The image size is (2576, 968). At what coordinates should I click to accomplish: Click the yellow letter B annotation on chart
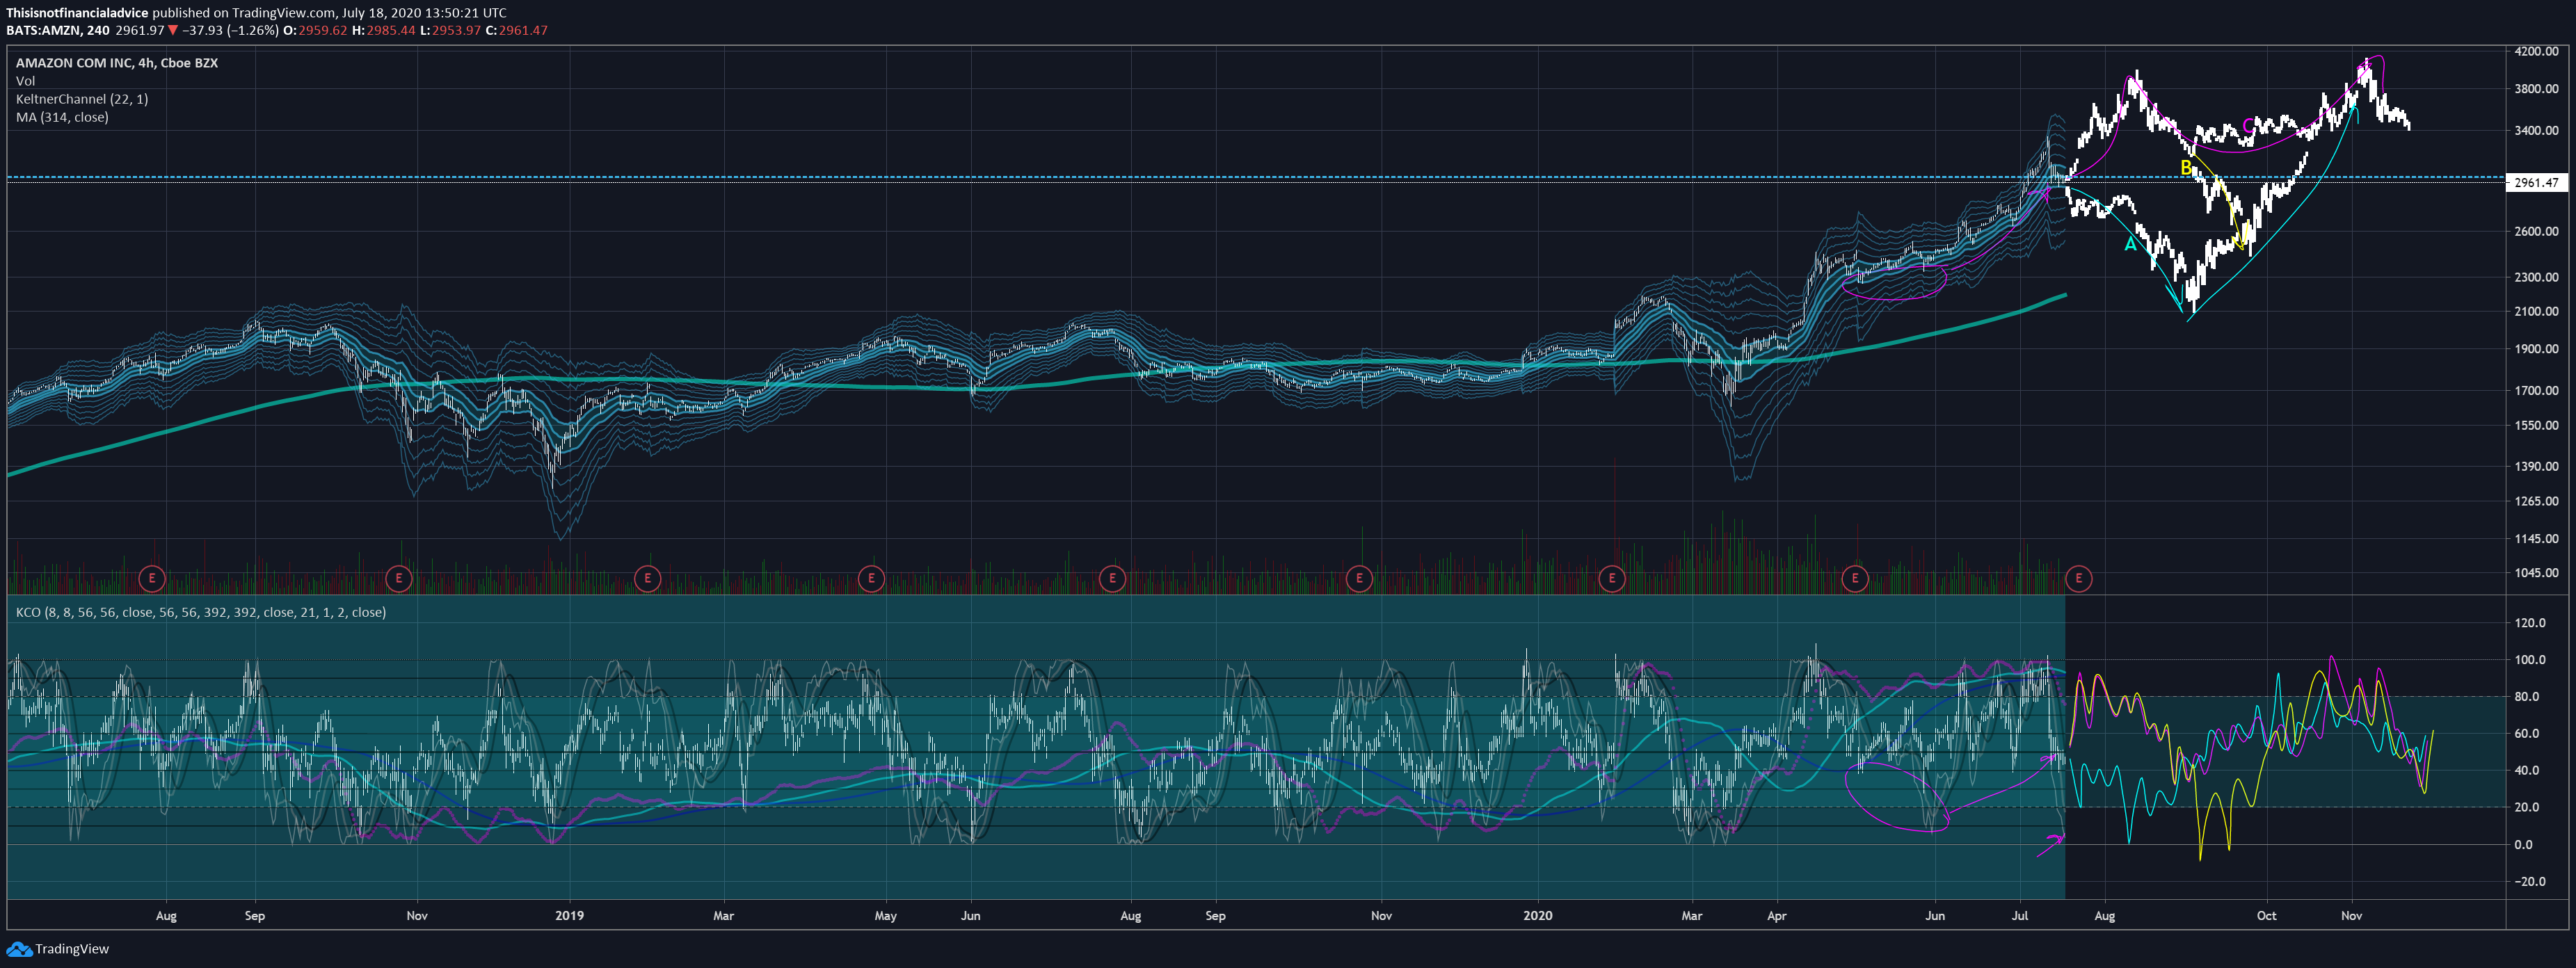pos(2186,168)
